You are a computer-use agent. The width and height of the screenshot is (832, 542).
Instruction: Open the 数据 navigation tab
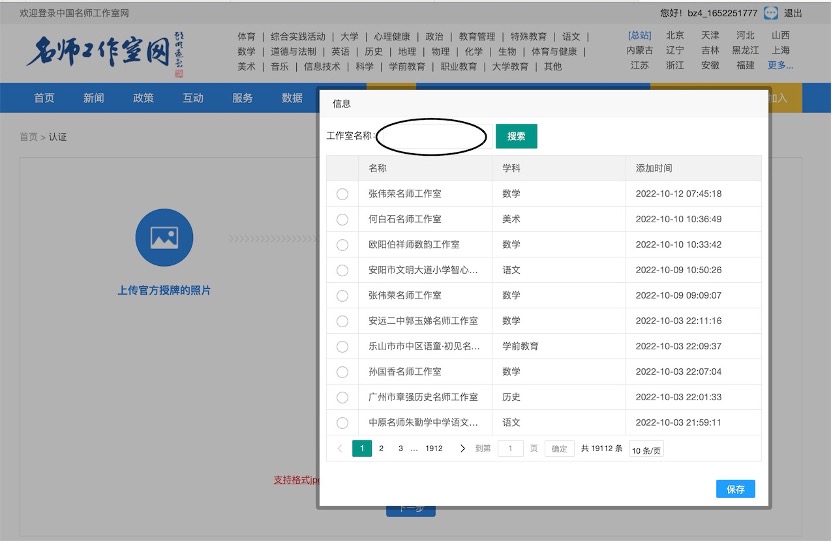pos(292,98)
